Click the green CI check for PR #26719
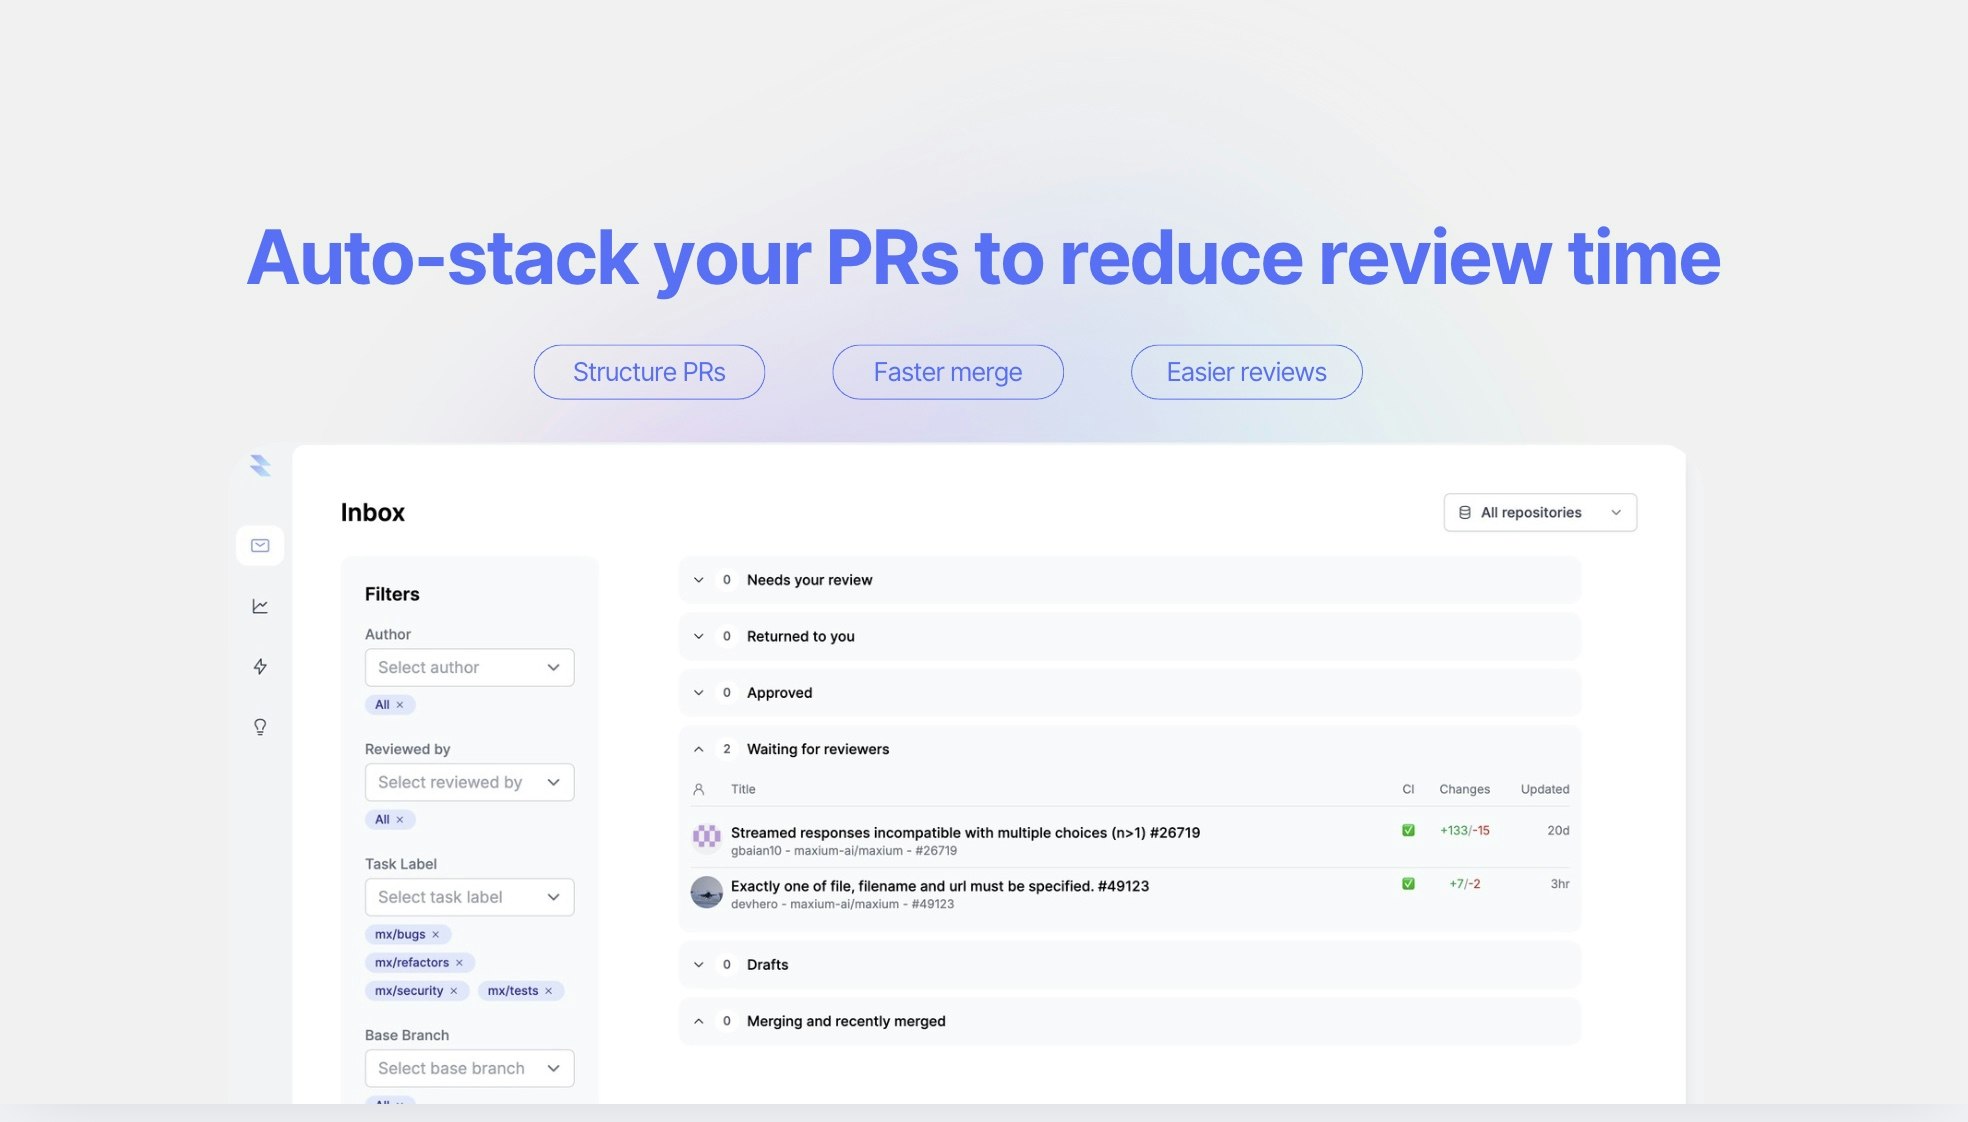Image resolution: width=1968 pixels, height=1122 pixels. (1408, 831)
